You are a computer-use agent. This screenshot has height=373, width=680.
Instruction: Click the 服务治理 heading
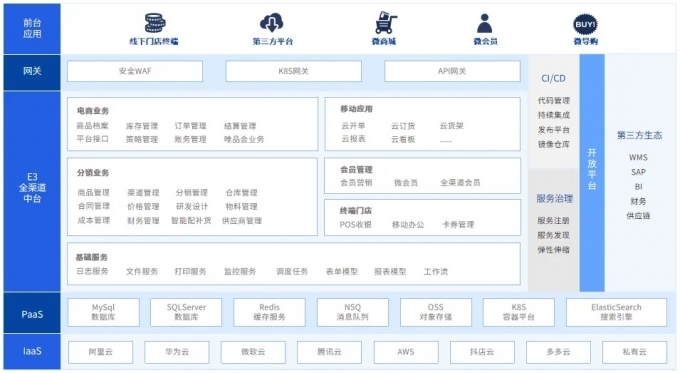[x=555, y=199]
